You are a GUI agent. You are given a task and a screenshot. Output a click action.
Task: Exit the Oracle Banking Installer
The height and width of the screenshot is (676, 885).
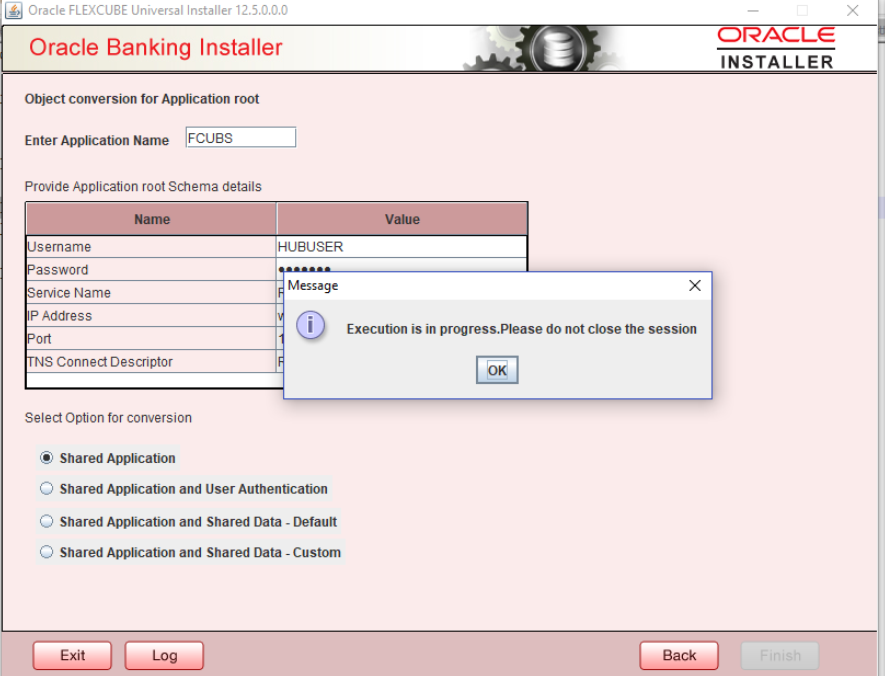71,655
